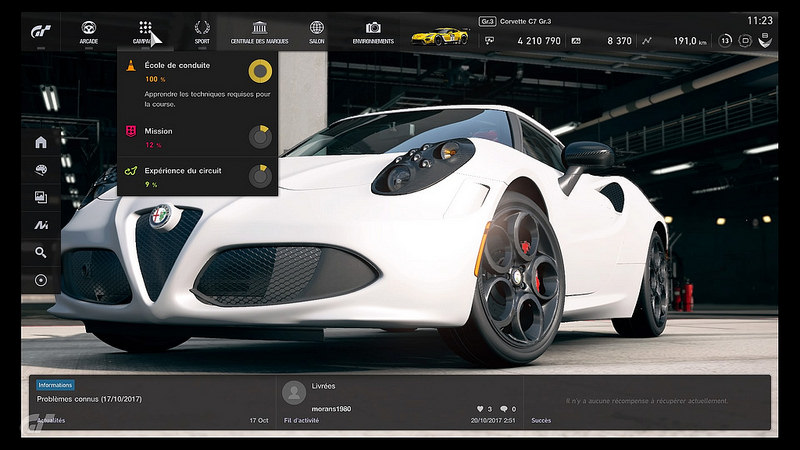Open Environnements photo mode

point(373,32)
